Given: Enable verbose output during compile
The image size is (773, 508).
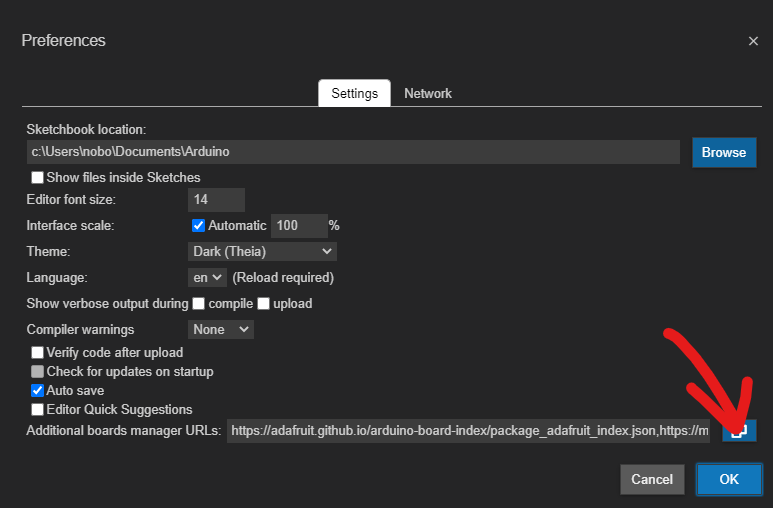Looking at the screenshot, I should tap(199, 304).
